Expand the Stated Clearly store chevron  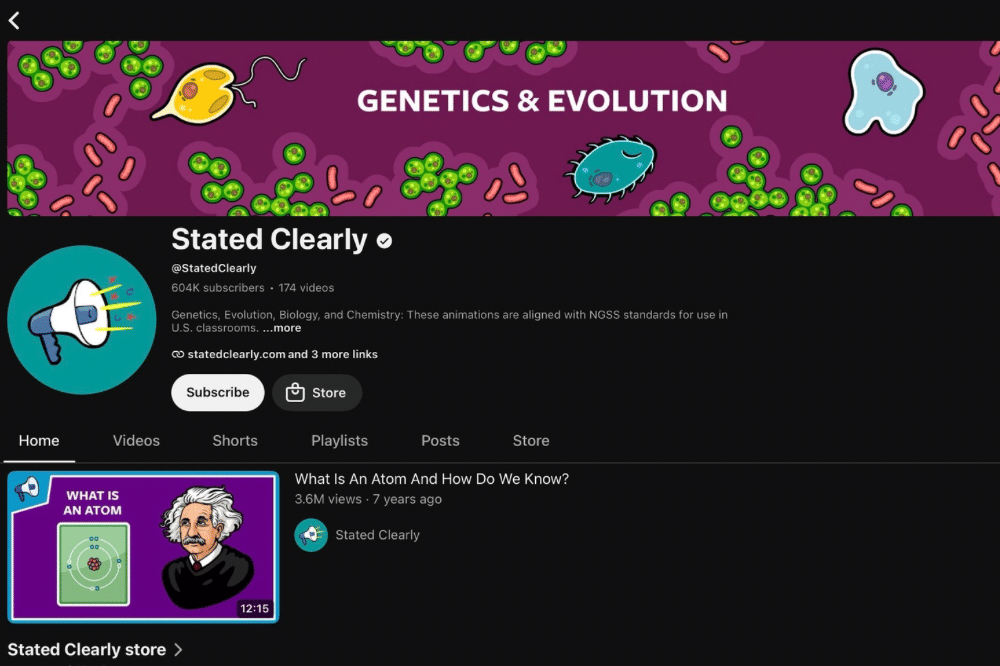[x=179, y=649]
